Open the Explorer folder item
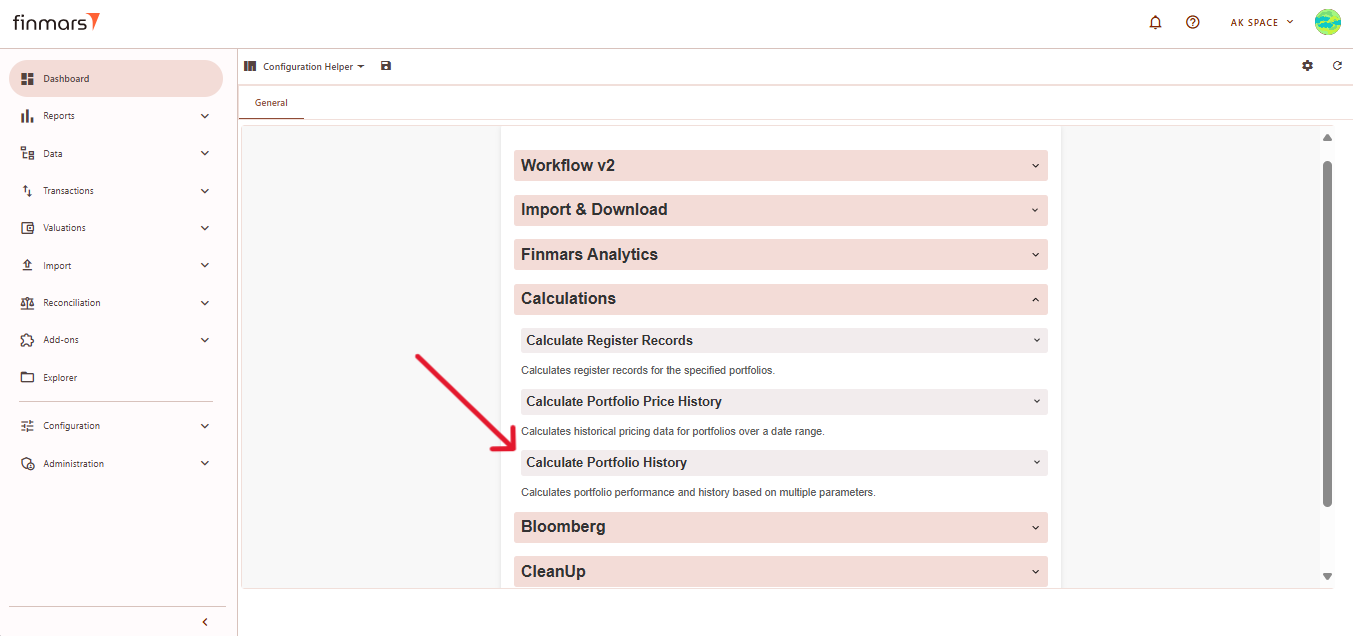The height and width of the screenshot is (636, 1353). [60, 378]
